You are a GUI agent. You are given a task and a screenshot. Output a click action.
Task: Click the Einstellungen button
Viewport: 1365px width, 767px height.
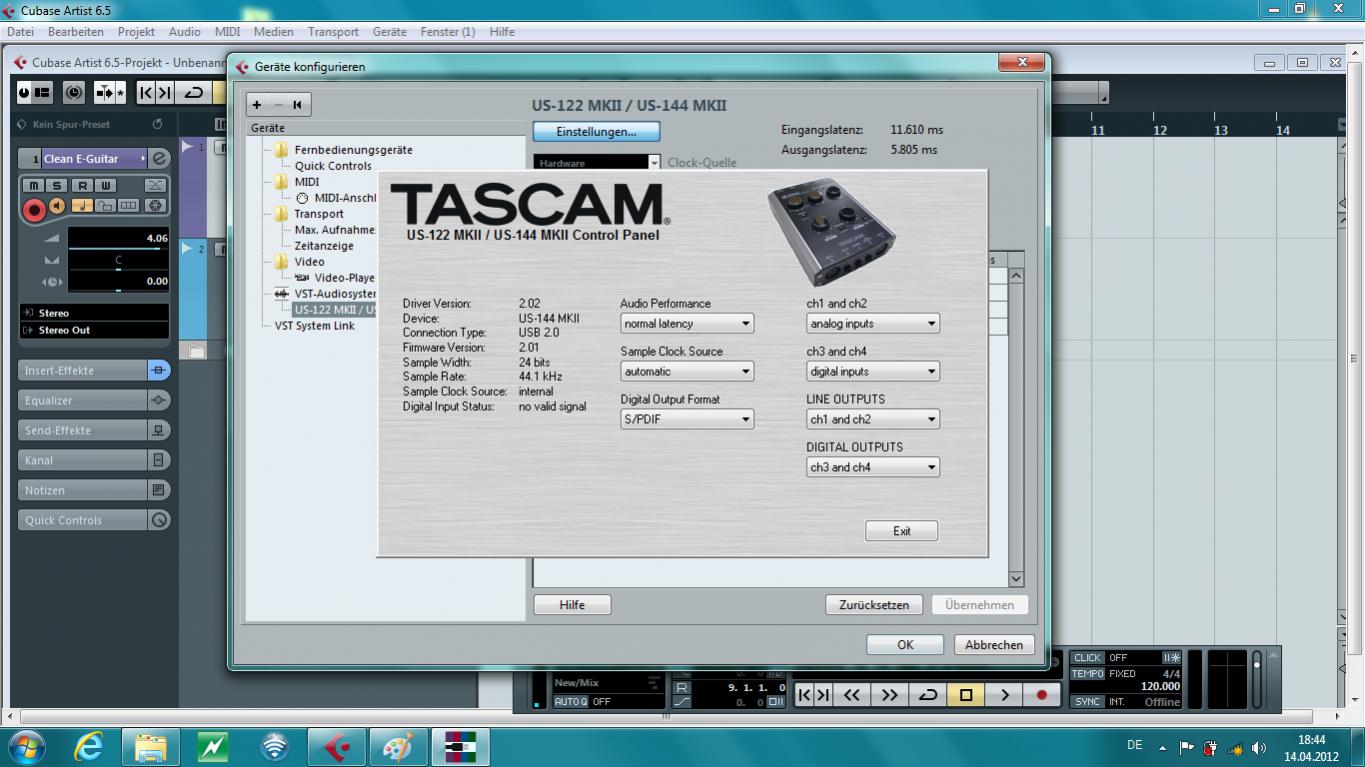pyautogui.click(x=596, y=132)
